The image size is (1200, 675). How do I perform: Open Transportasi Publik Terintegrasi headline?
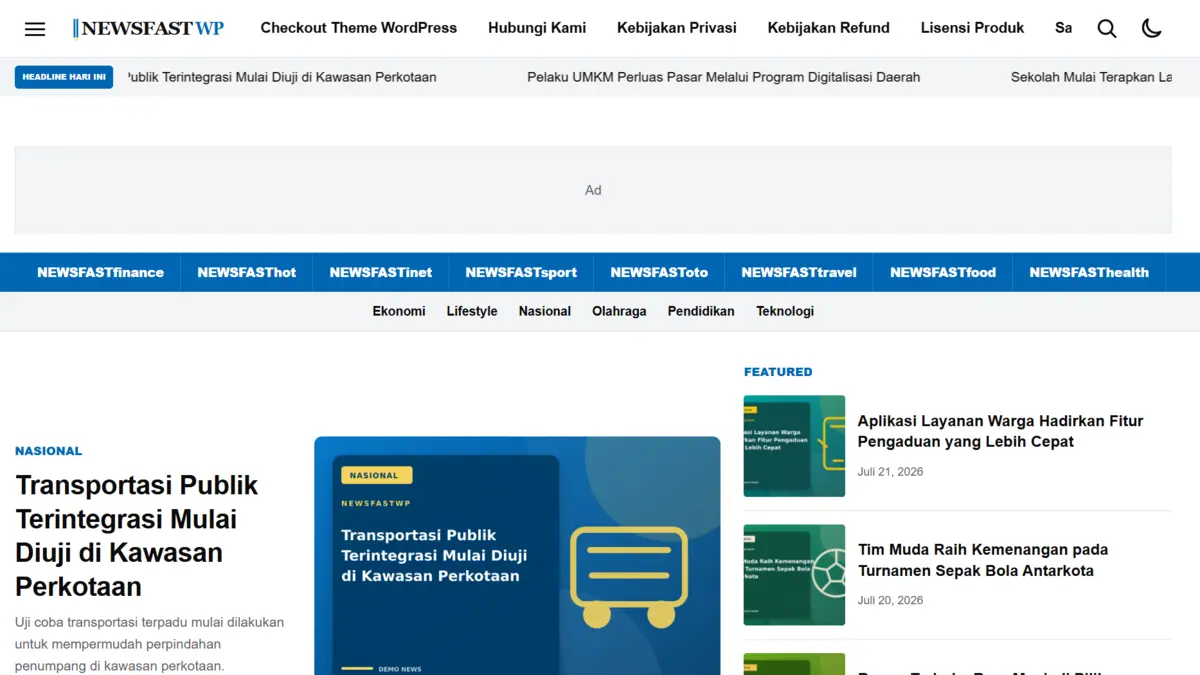(x=137, y=535)
